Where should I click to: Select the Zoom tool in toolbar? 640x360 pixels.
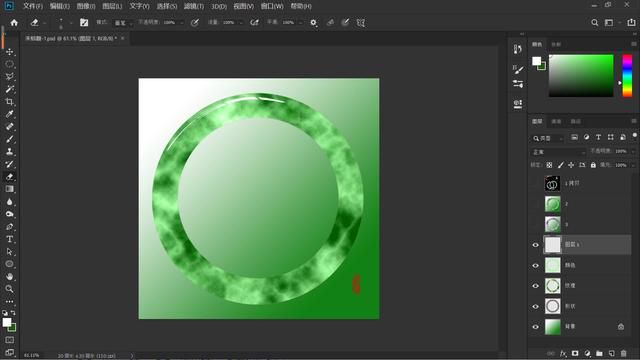tap(9, 289)
